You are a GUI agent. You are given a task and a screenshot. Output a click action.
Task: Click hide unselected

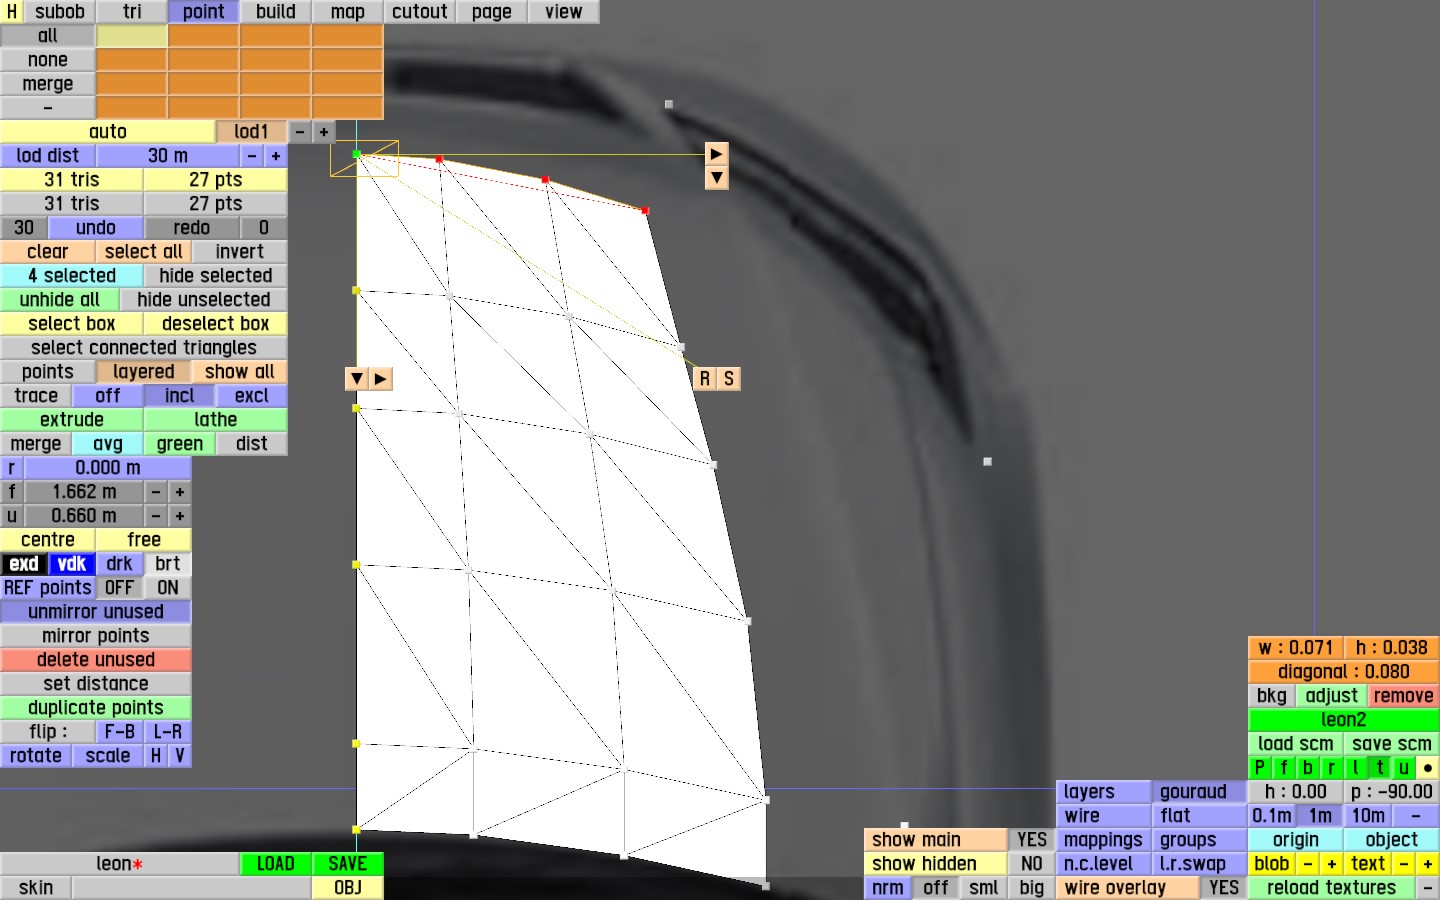click(204, 300)
